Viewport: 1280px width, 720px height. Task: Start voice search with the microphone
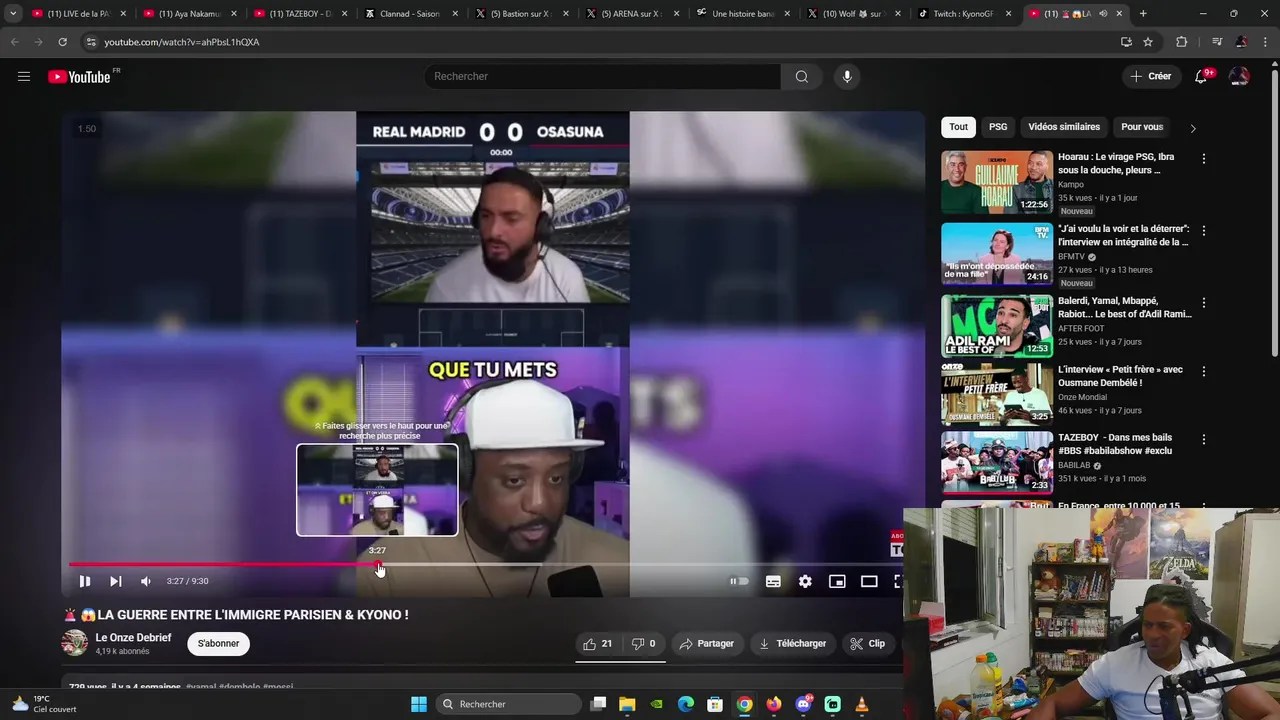(847, 77)
